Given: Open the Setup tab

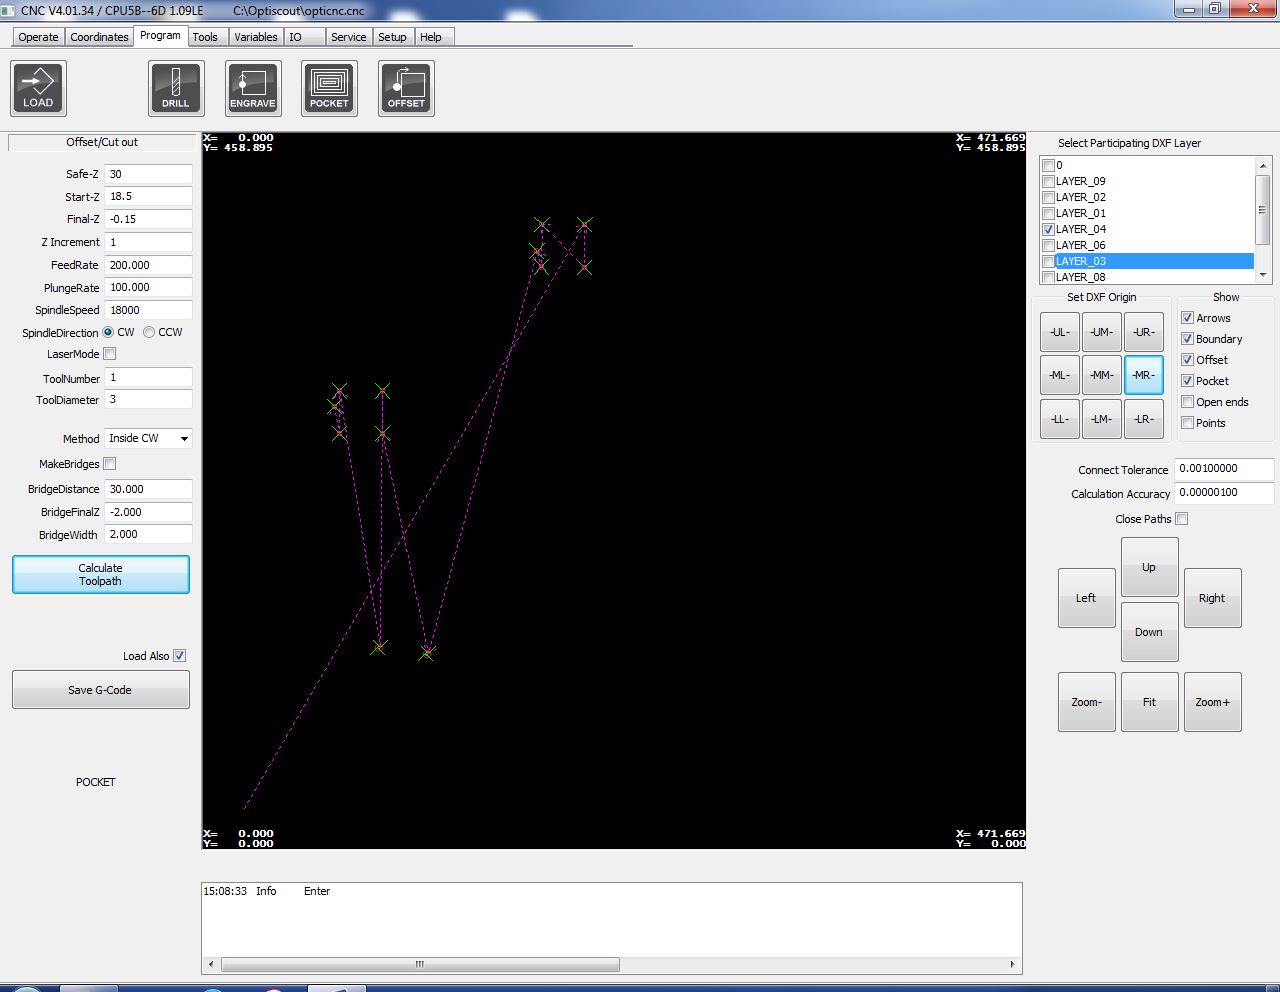Looking at the screenshot, I should pyautogui.click(x=393, y=37).
